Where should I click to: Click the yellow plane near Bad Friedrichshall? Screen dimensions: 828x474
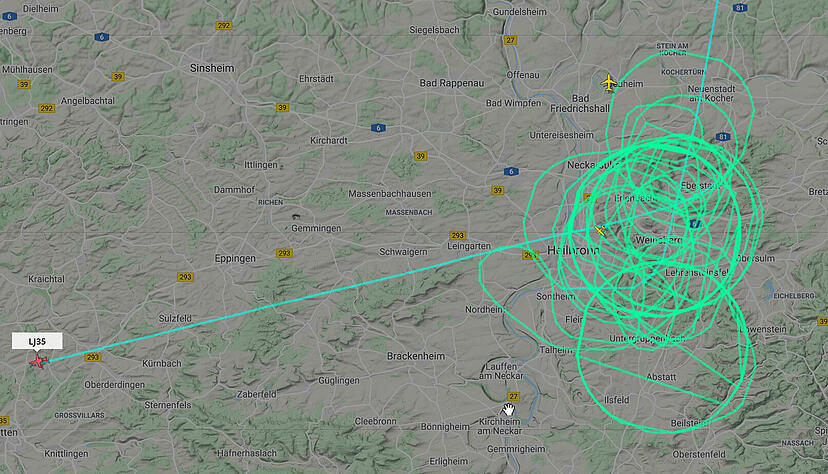click(609, 83)
